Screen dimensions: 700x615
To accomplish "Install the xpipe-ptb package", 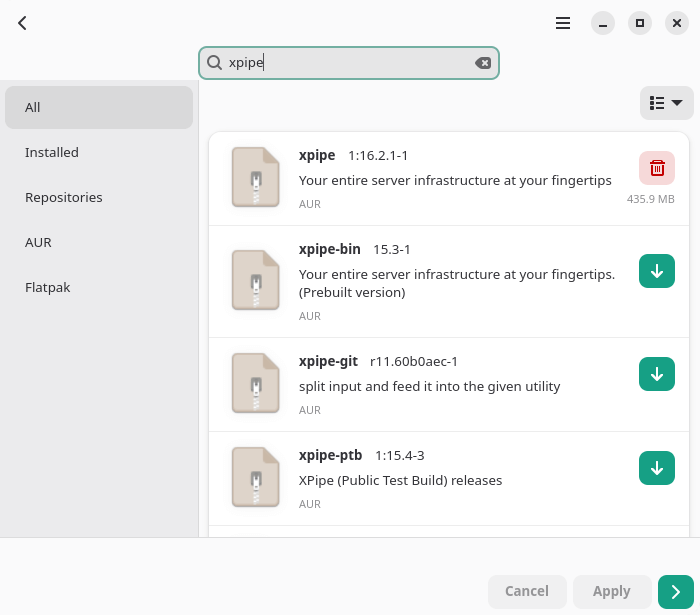I will 657,468.
